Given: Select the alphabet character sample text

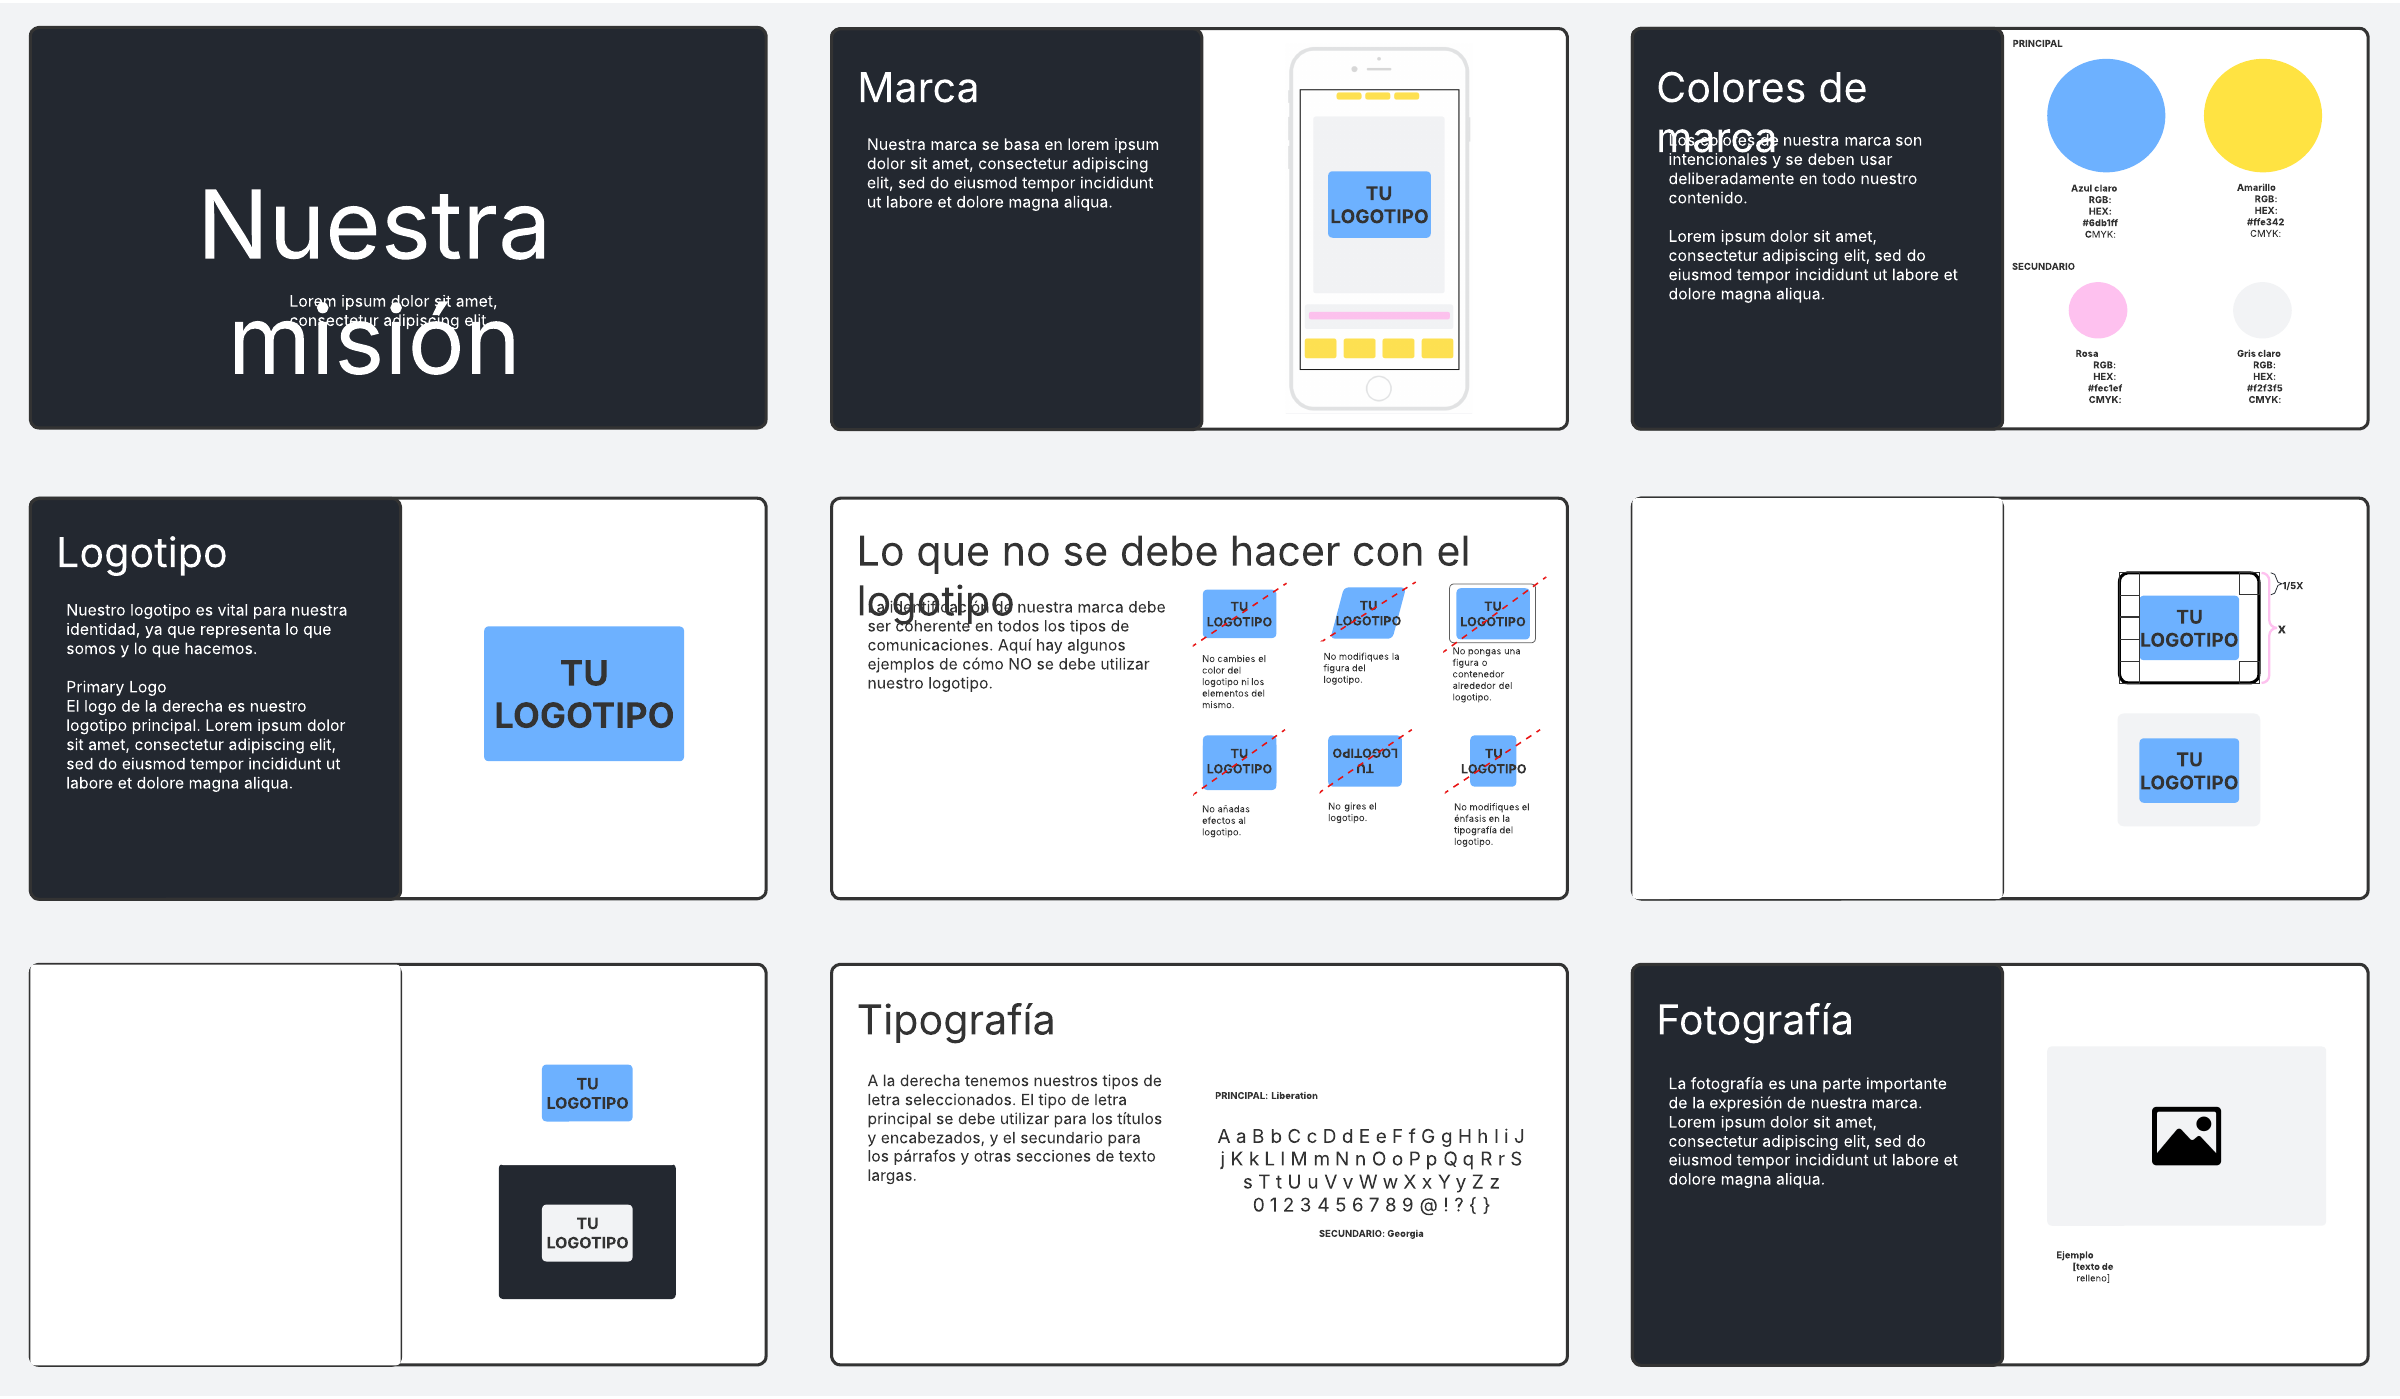Looking at the screenshot, I should click(1370, 1170).
